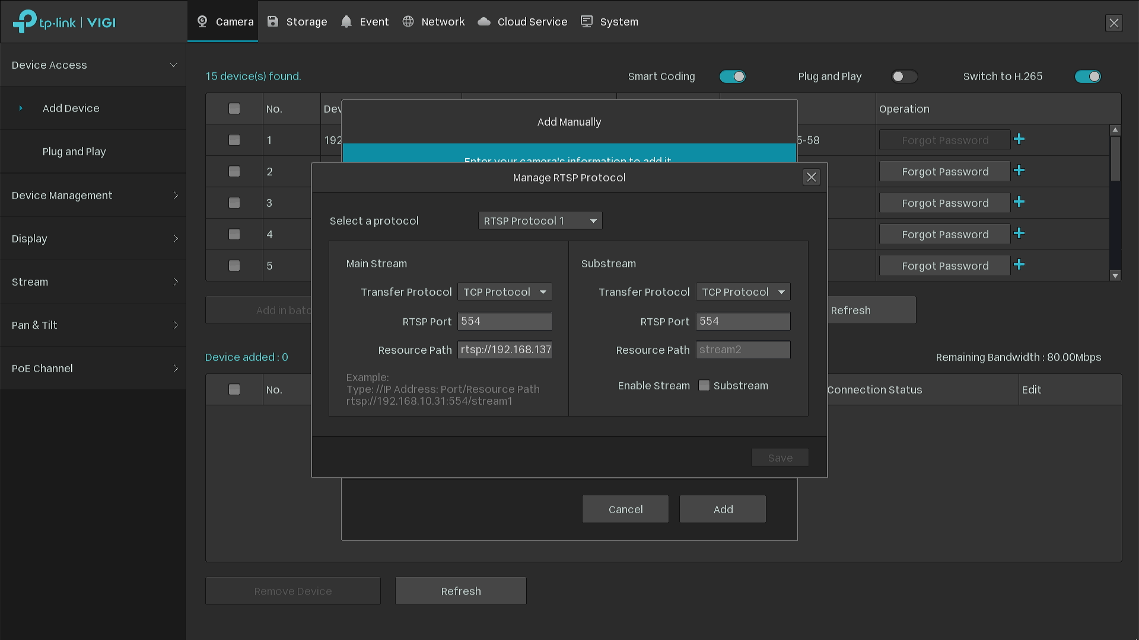Close the Manage RTSP Protocol dialog
1139x640 pixels.
coord(811,177)
